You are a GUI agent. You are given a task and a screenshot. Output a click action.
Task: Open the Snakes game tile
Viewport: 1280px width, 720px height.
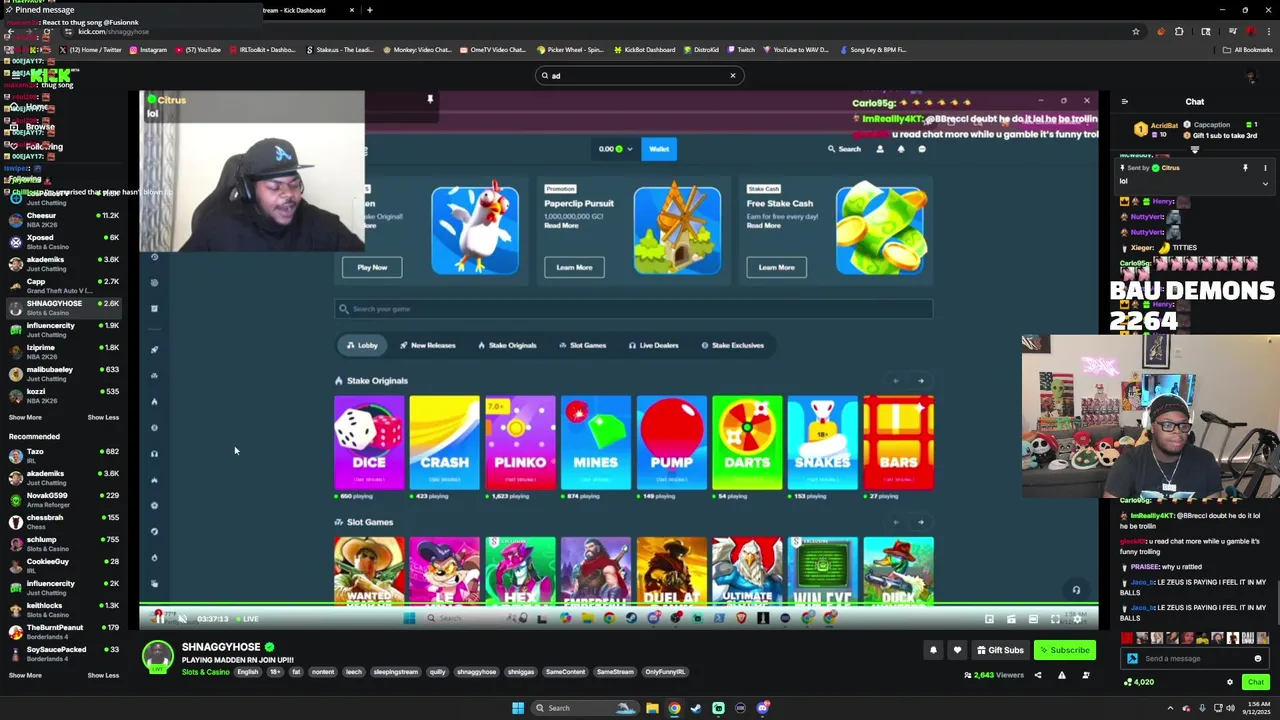tap(822, 442)
